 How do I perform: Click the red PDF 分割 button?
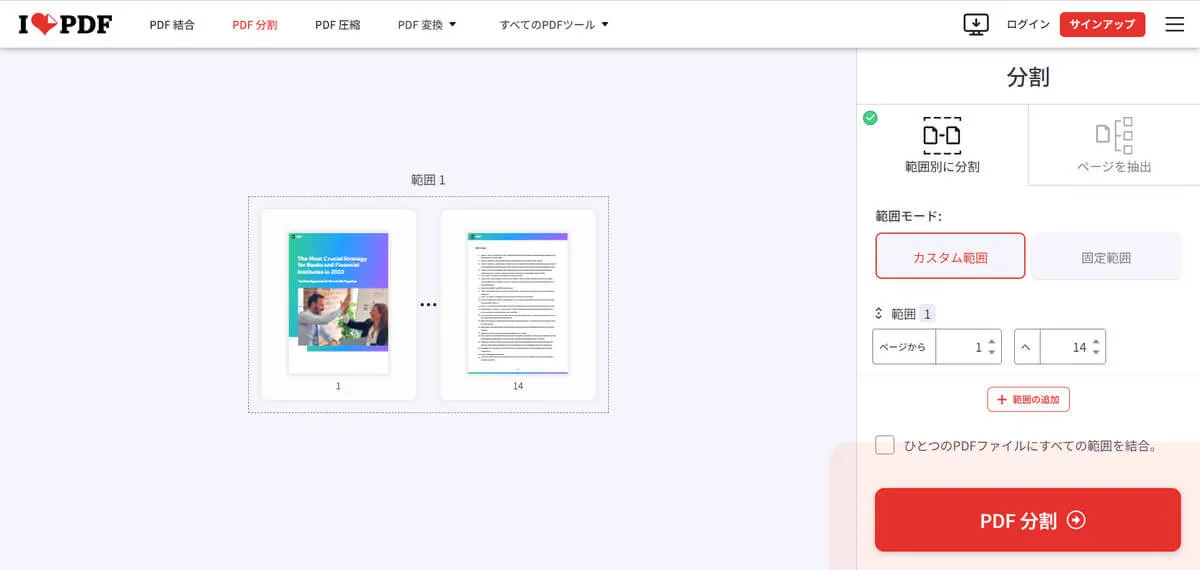(x=1028, y=520)
